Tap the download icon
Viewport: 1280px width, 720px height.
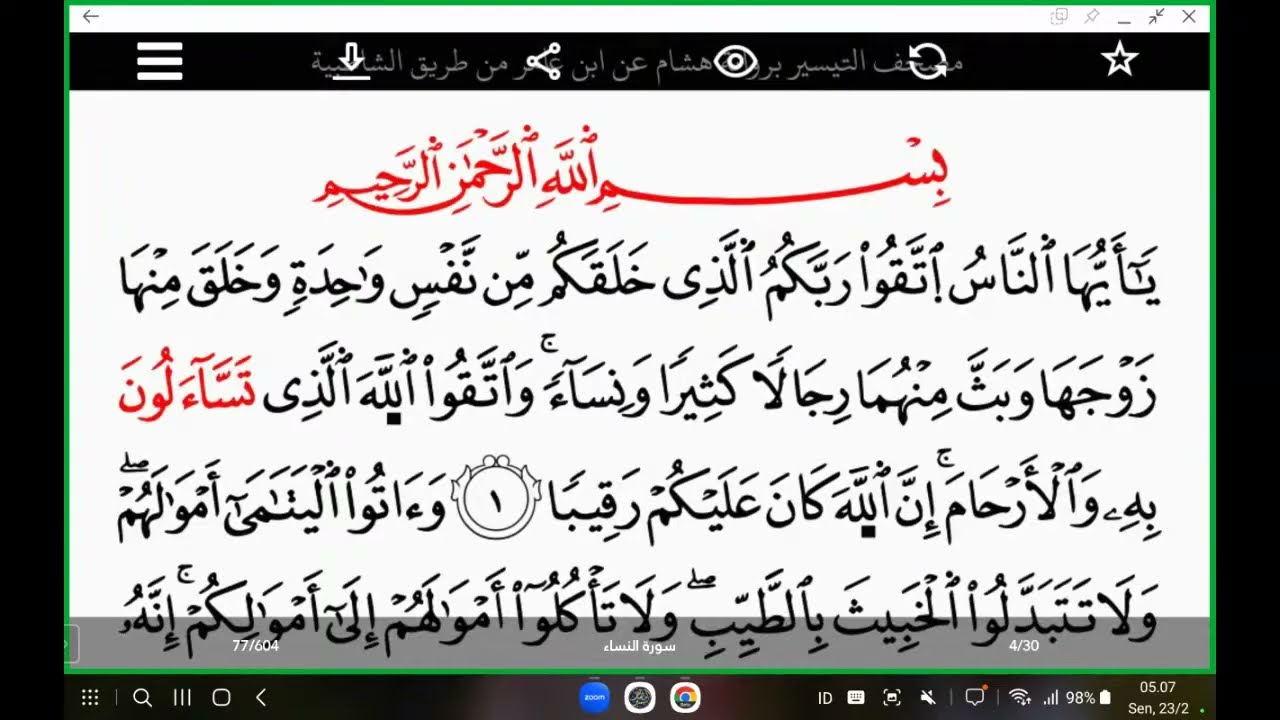click(351, 61)
